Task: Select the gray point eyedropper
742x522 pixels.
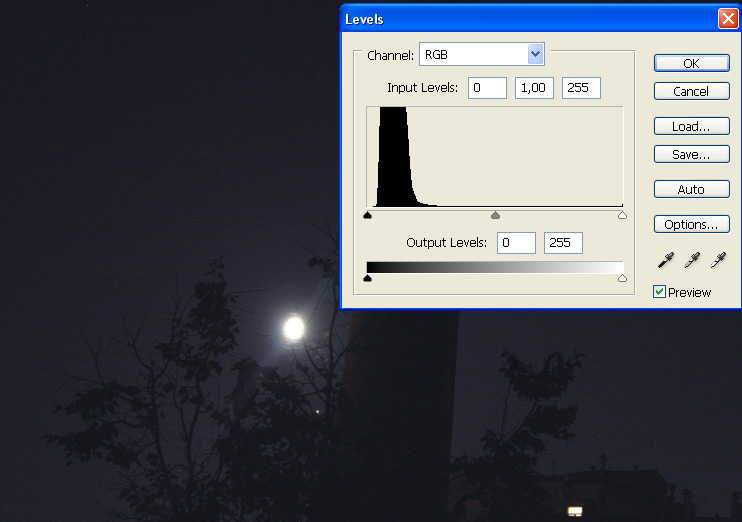Action: pos(692,260)
